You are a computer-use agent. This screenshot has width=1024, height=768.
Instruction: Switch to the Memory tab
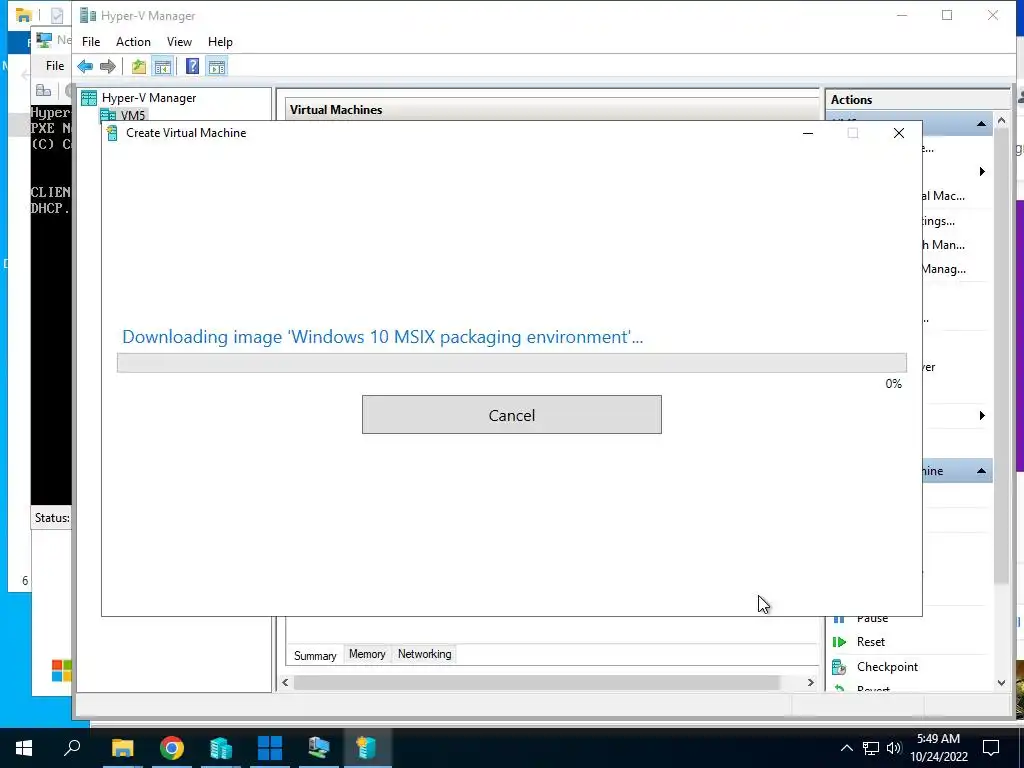coord(367,654)
